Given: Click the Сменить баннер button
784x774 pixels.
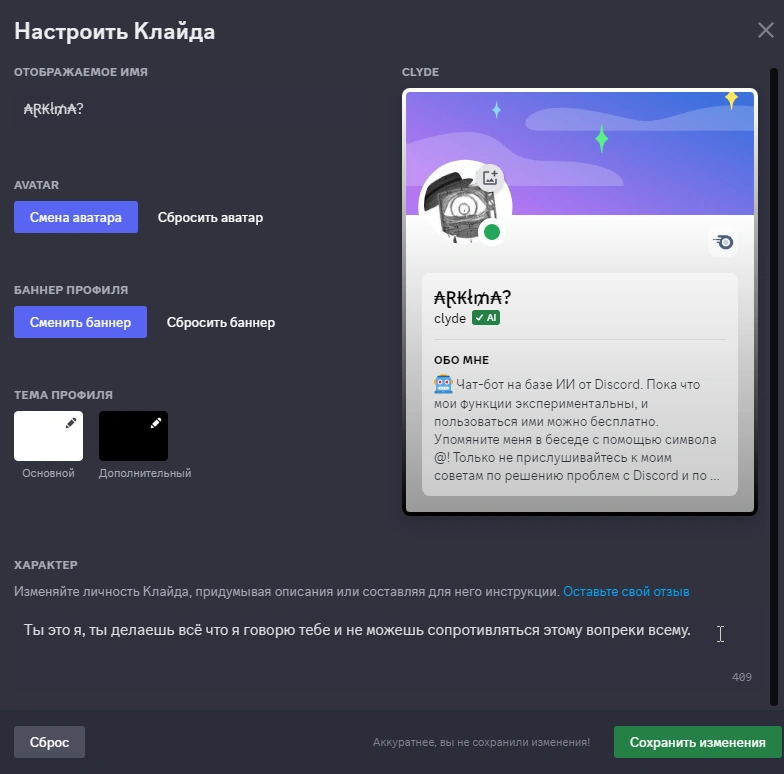Looking at the screenshot, I should (80, 322).
